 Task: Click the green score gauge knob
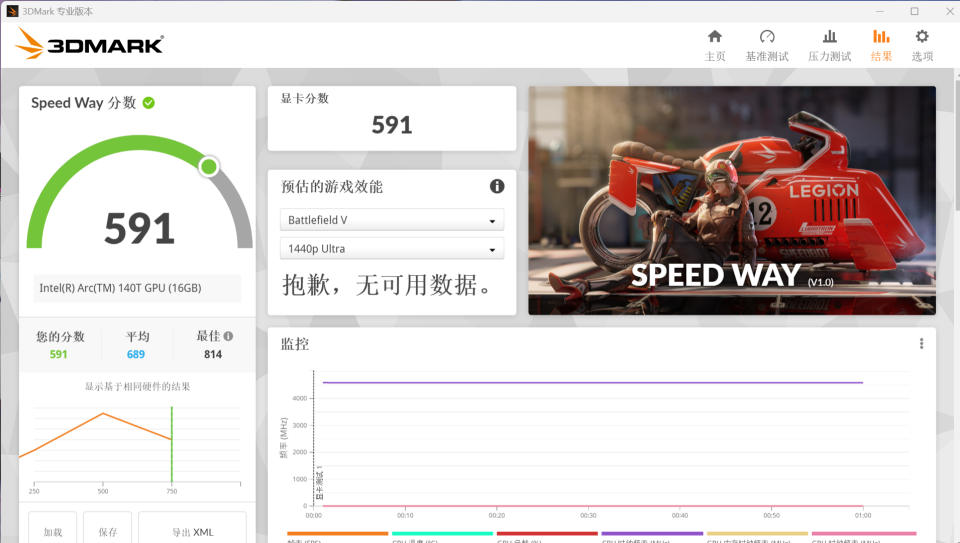pos(209,167)
